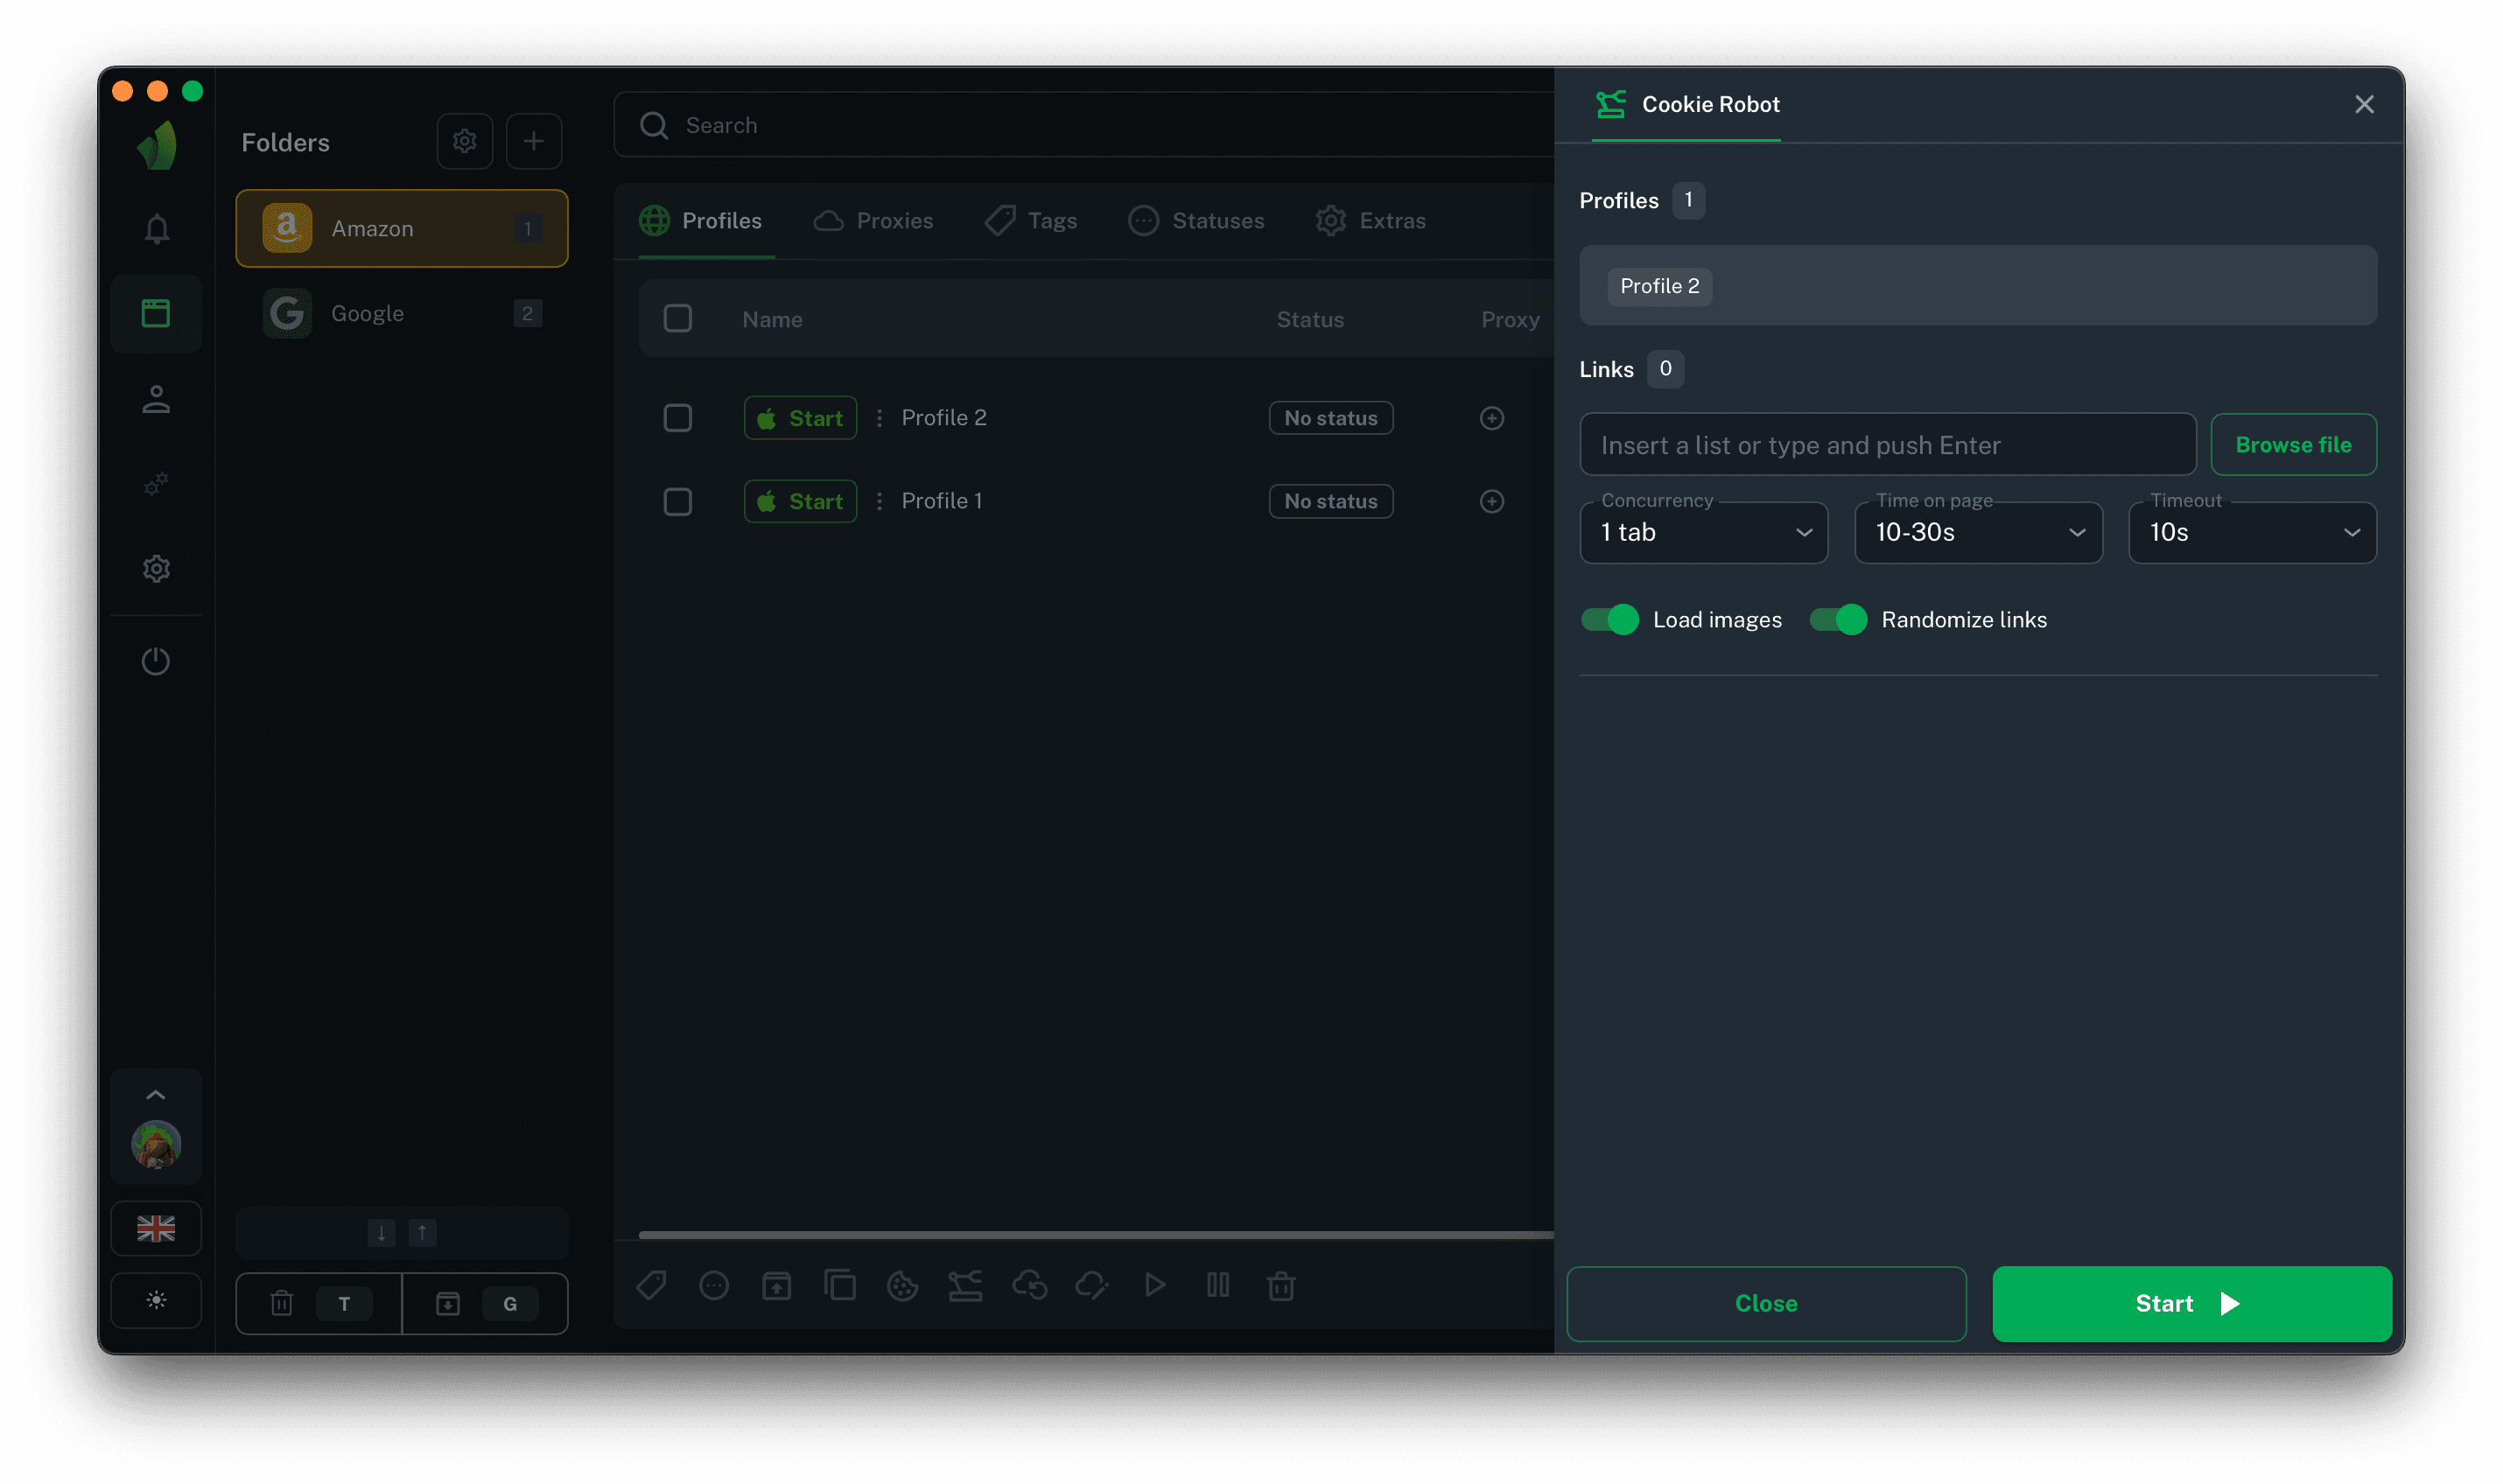The width and height of the screenshot is (2503, 1484).
Task: Add a new folder with plus icon
Action: tap(533, 141)
